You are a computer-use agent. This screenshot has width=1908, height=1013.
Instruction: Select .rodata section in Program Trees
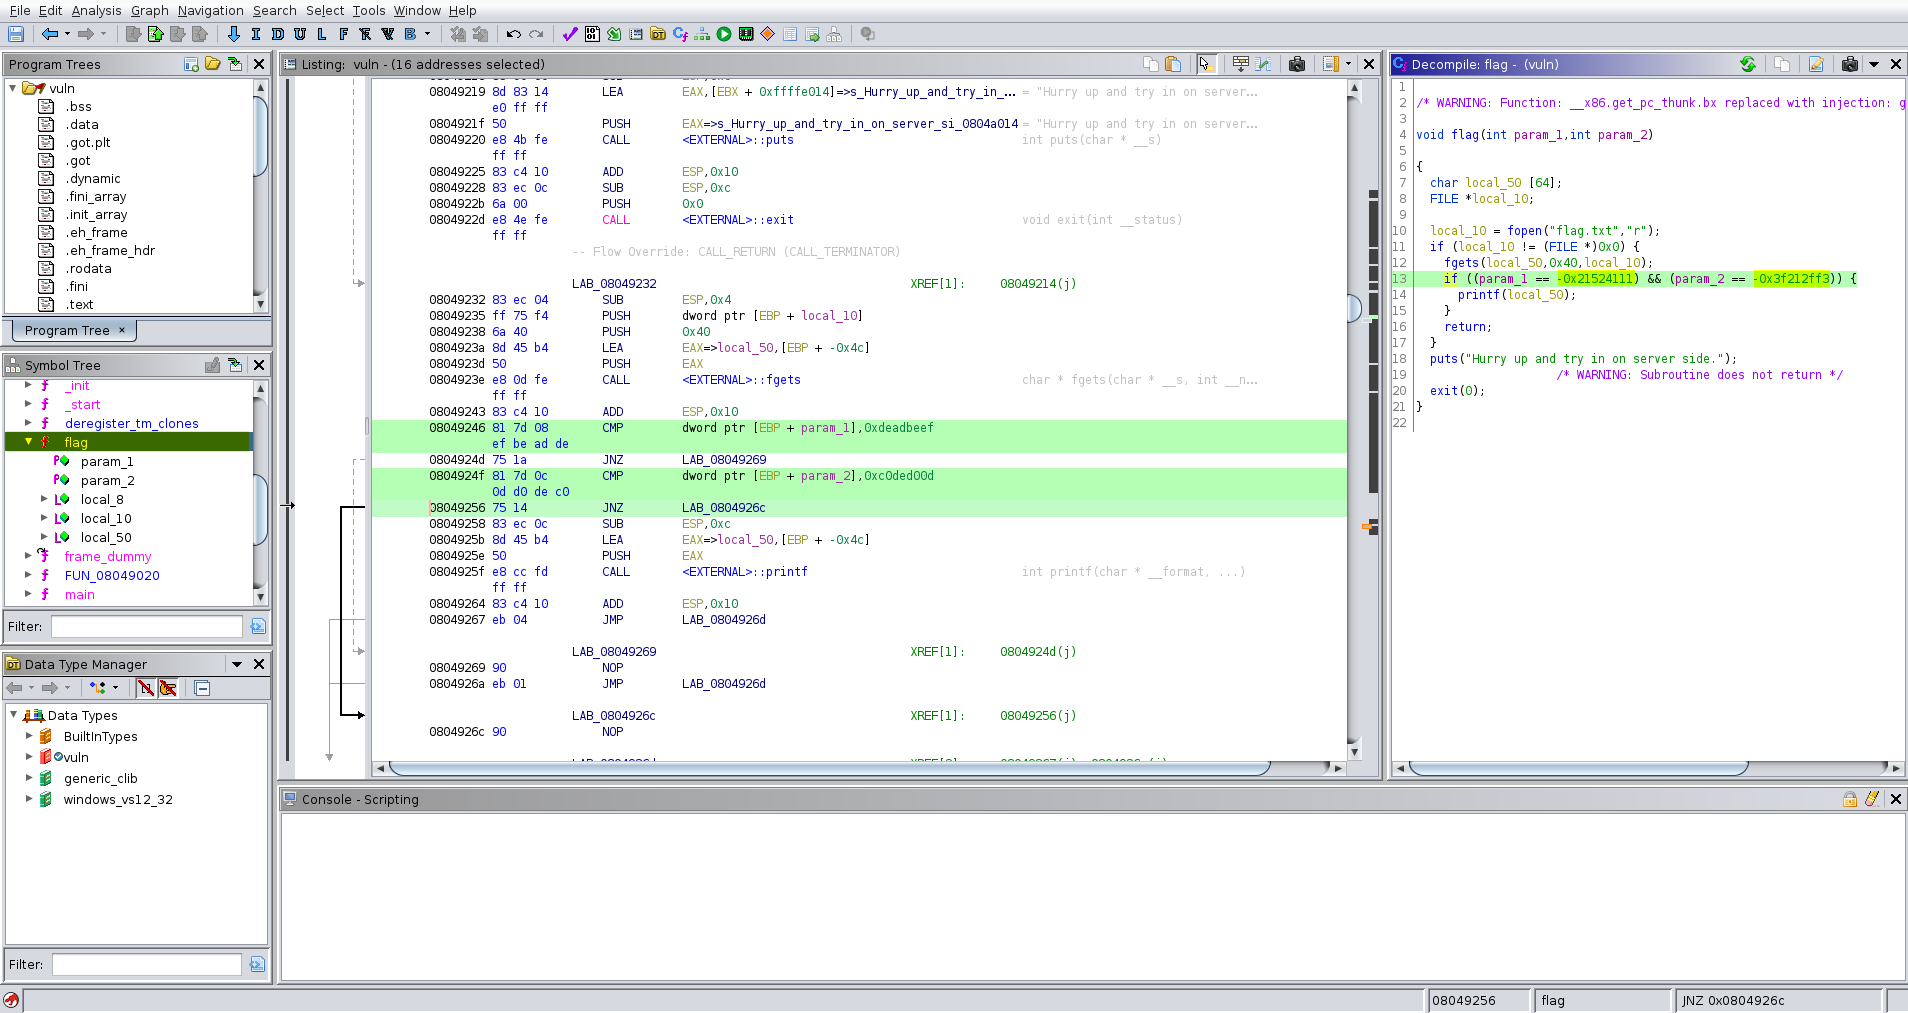(x=88, y=268)
